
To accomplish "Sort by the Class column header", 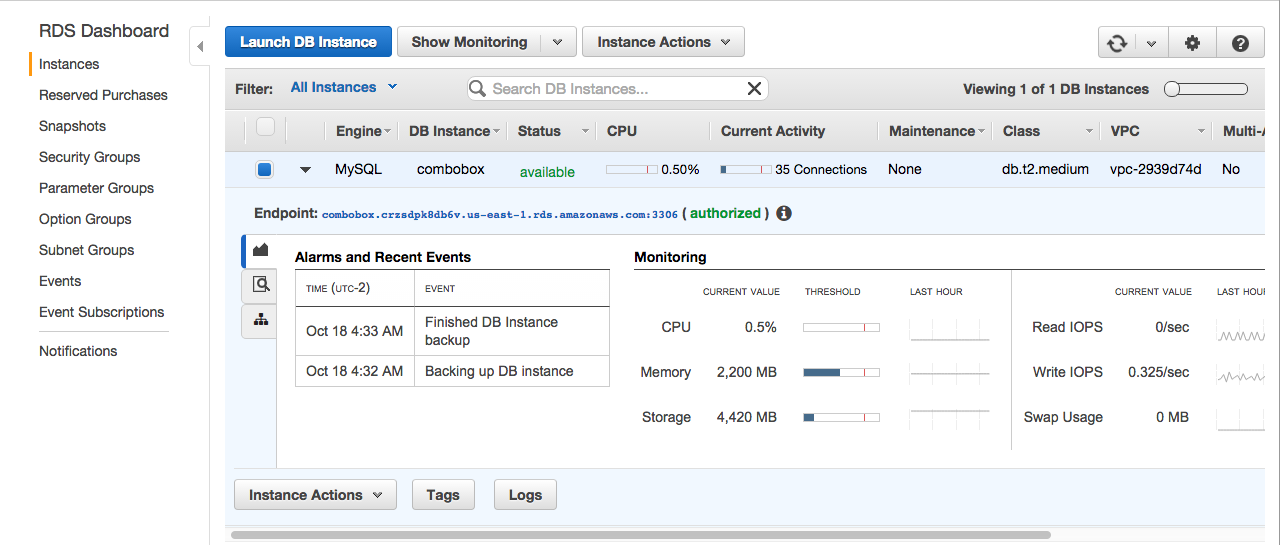I will click(x=1048, y=131).
